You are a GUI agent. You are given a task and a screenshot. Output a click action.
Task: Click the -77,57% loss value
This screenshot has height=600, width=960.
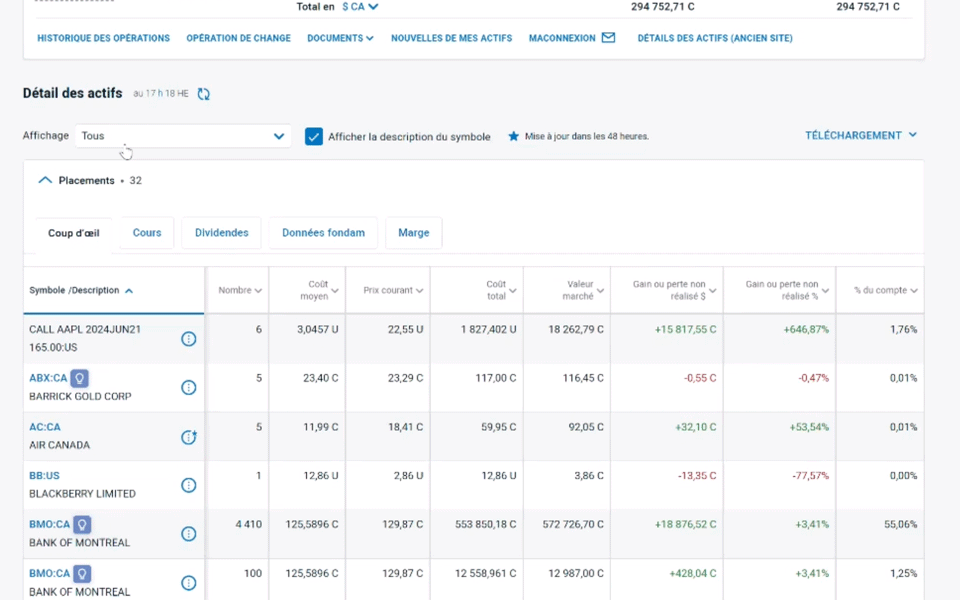(811, 476)
